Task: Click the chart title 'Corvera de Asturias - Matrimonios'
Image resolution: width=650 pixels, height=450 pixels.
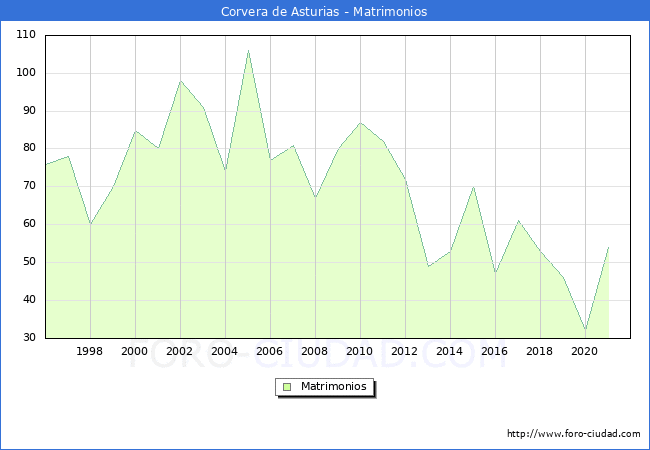Action: pyautogui.click(x=324, y=11)
